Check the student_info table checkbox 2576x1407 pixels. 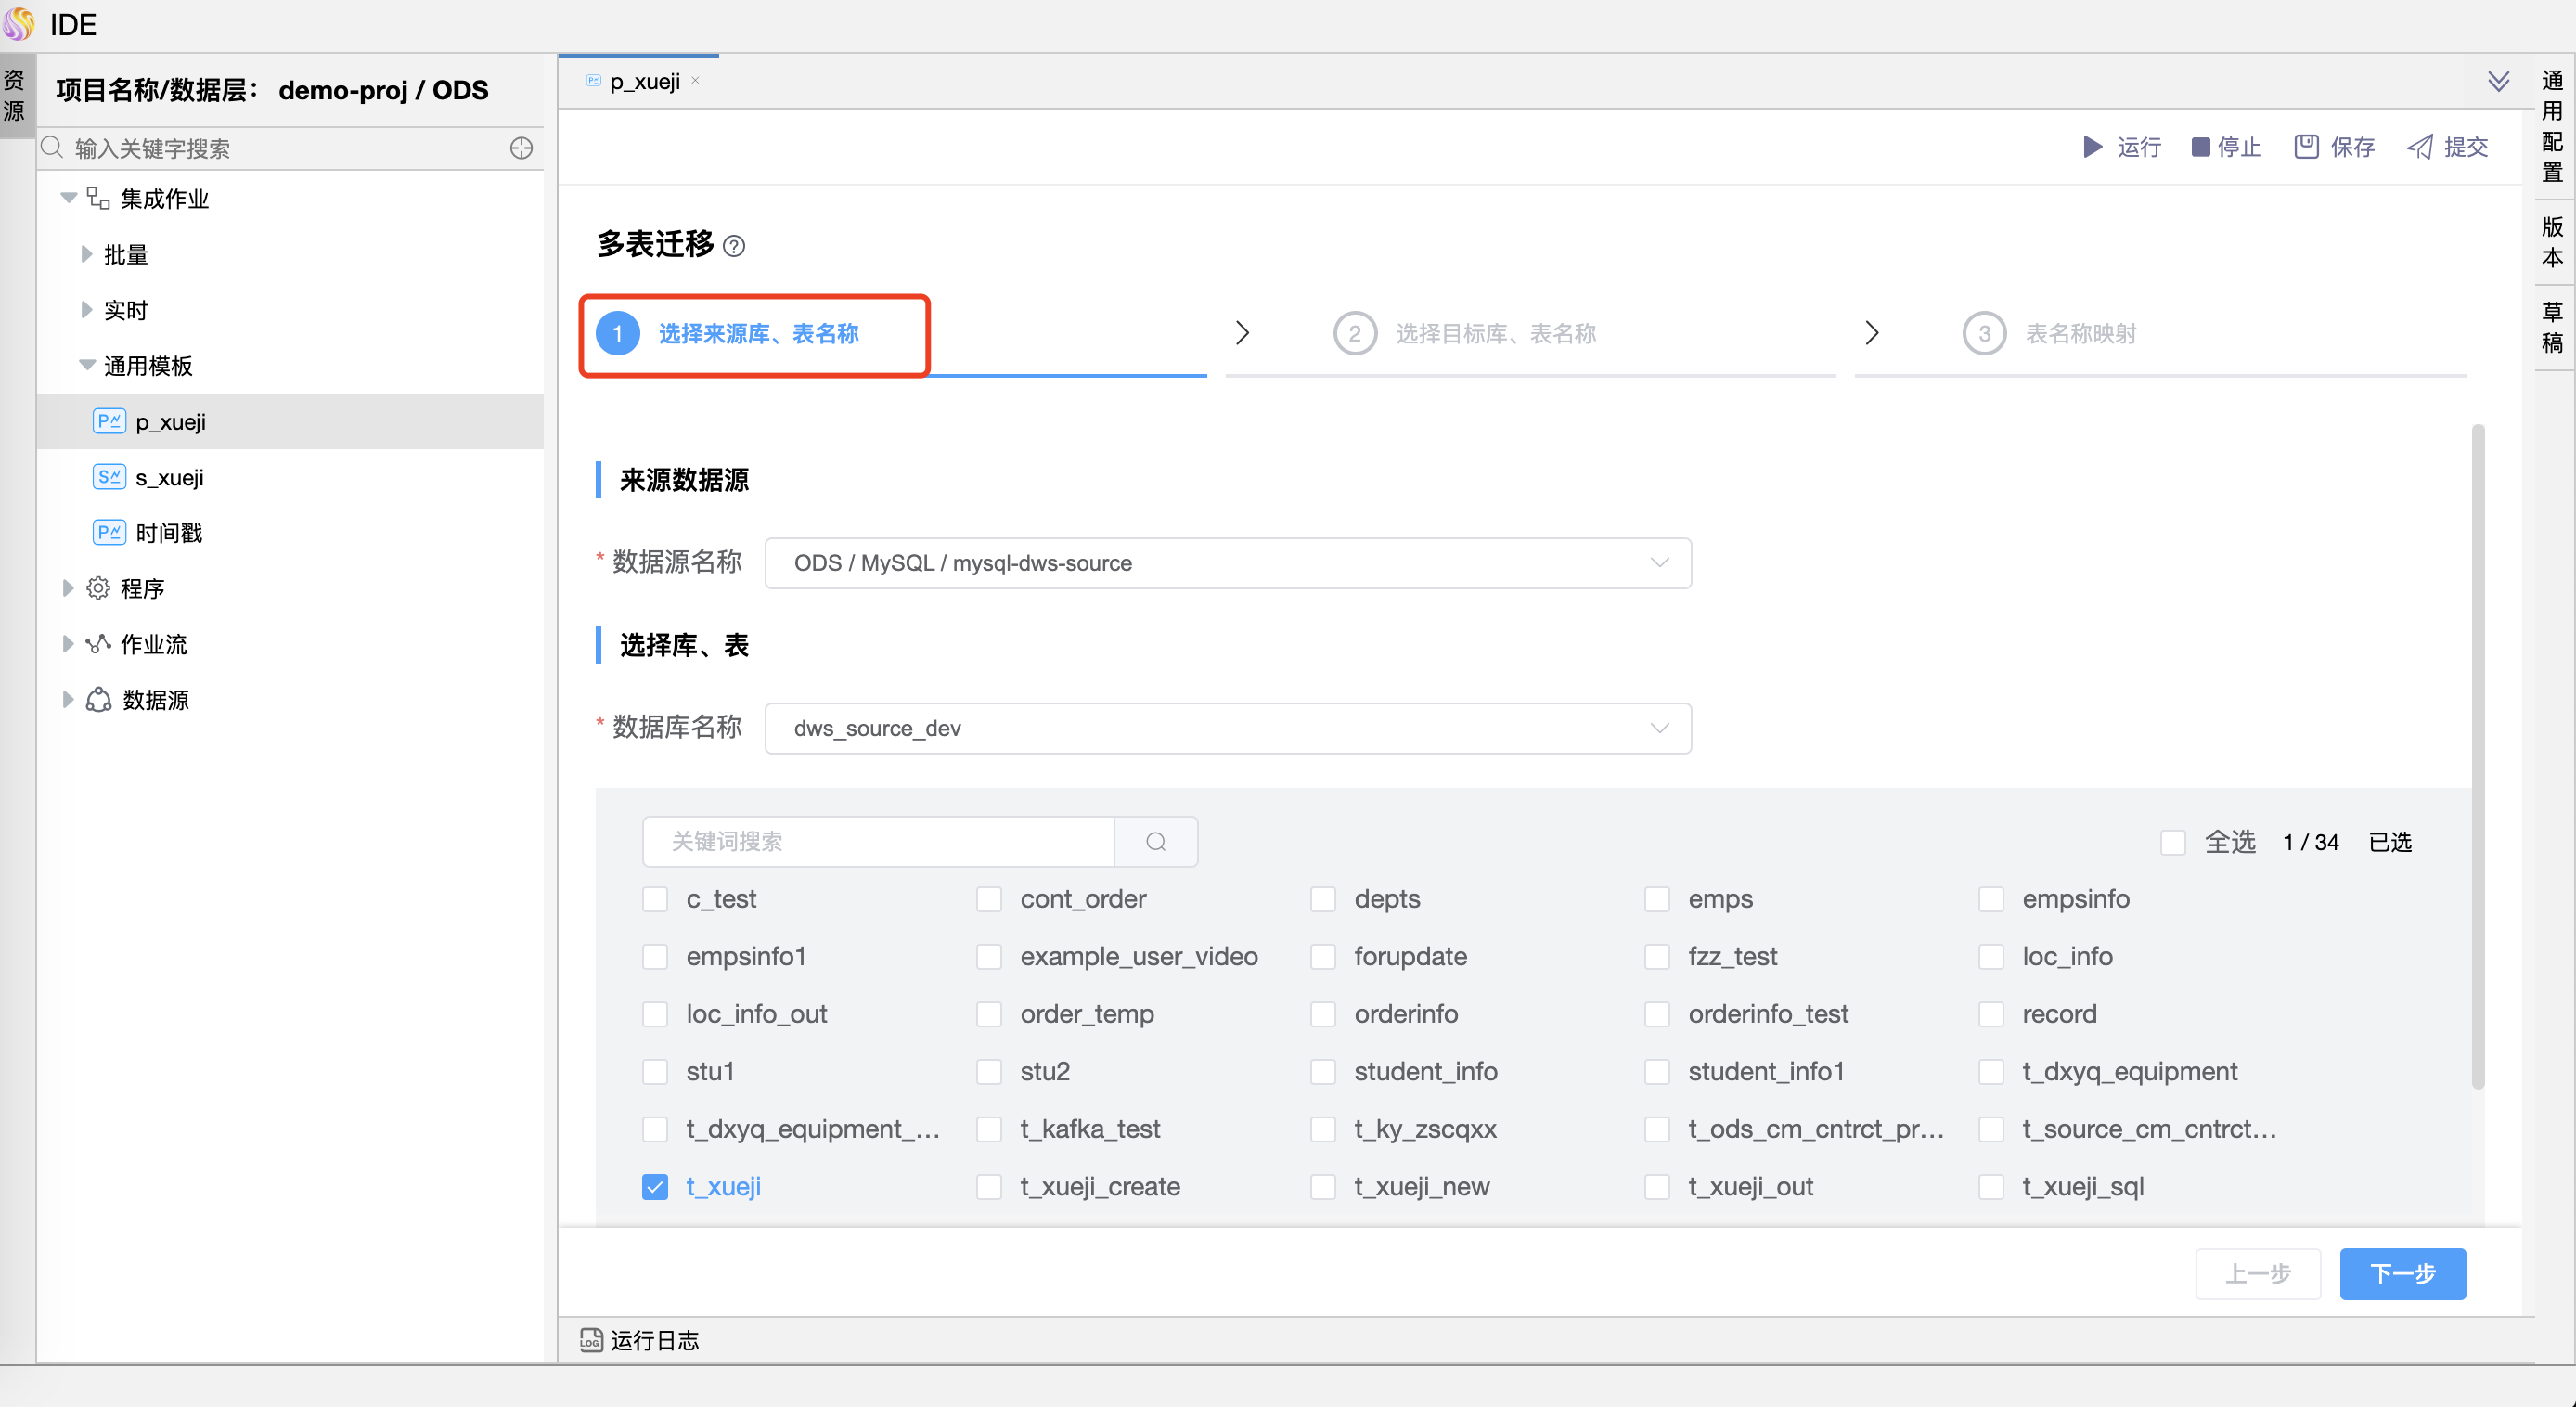[1323, 1072]
